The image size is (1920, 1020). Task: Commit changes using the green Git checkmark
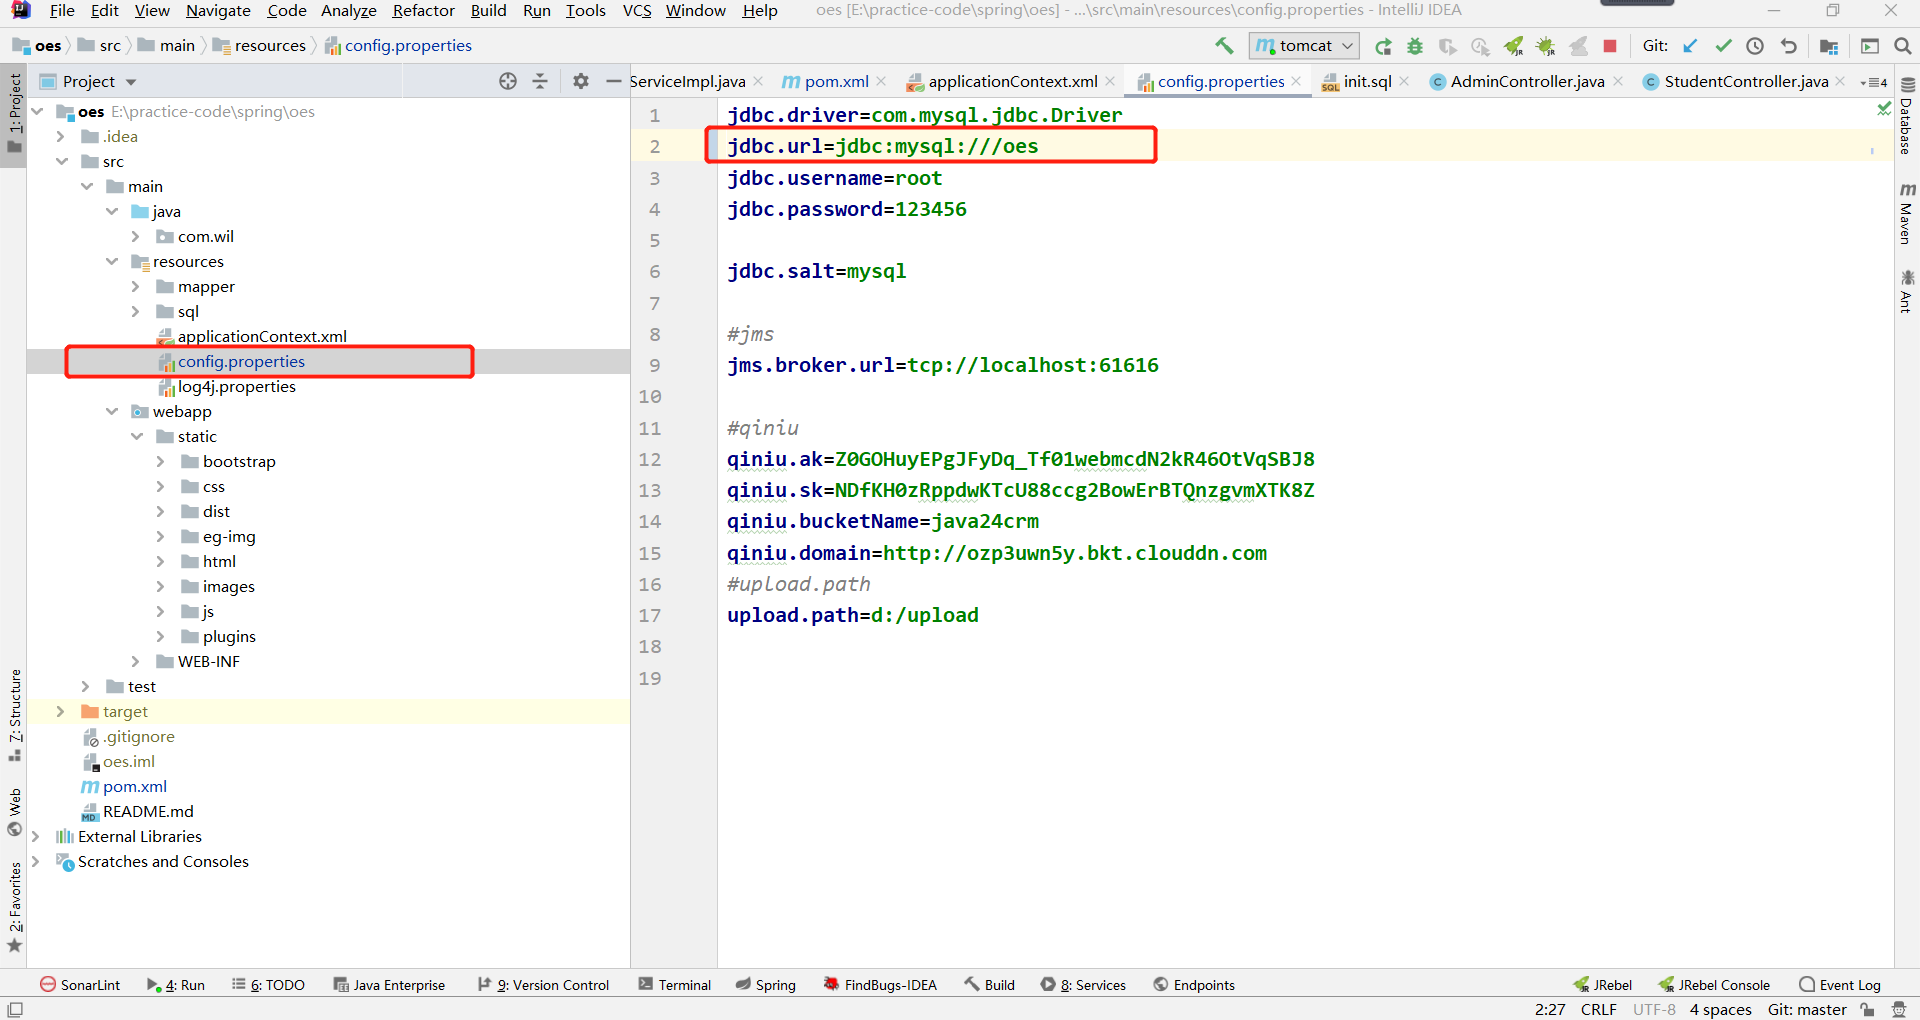tap(1723, 46)
